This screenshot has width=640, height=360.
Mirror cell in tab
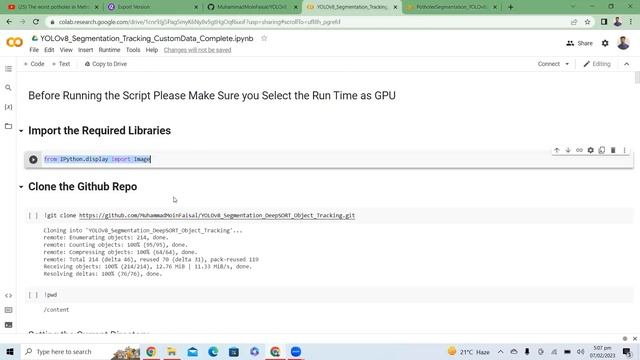[x=602, y=150]
